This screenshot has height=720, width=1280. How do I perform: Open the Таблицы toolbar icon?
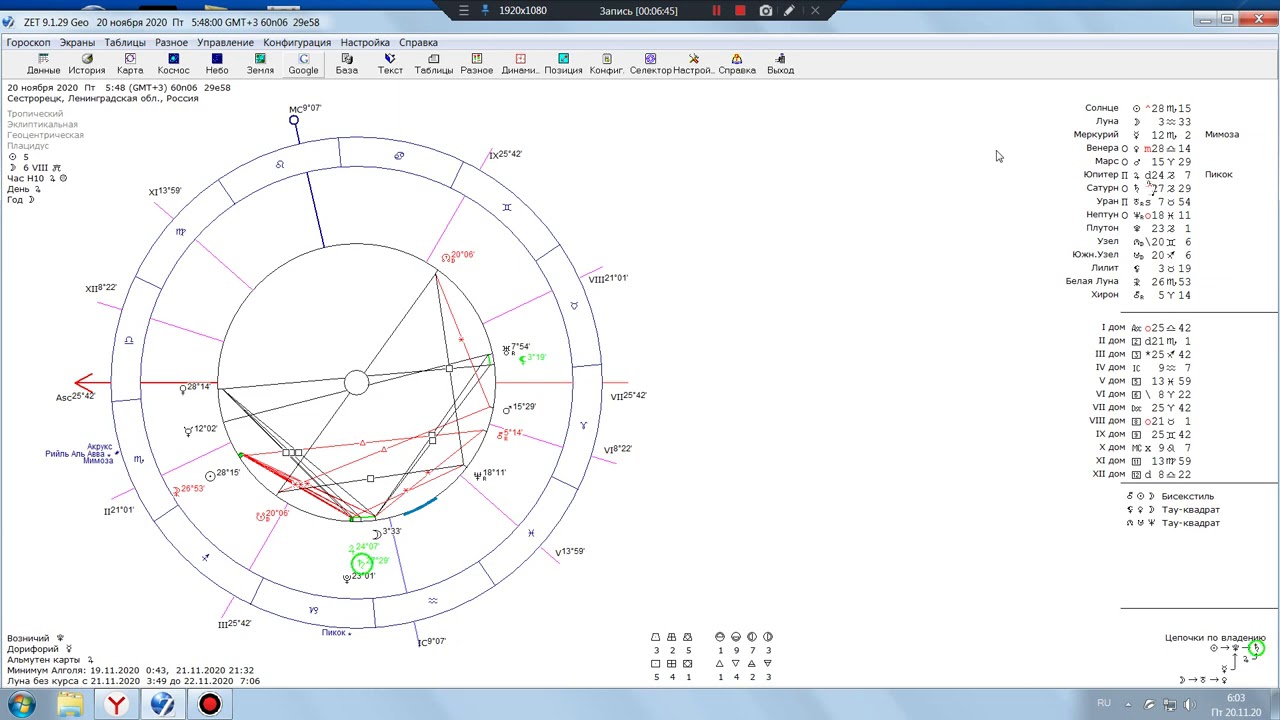pyautogui.click(x=433, y=64)
